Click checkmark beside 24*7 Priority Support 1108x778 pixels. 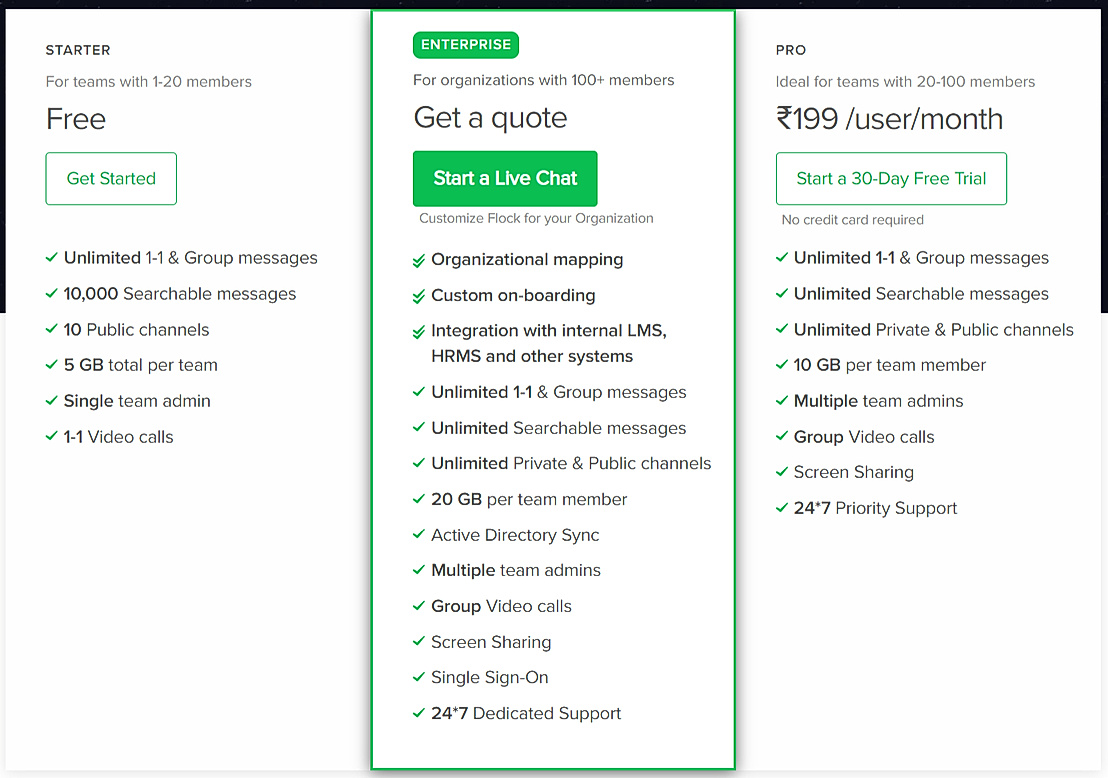[782, 508]
